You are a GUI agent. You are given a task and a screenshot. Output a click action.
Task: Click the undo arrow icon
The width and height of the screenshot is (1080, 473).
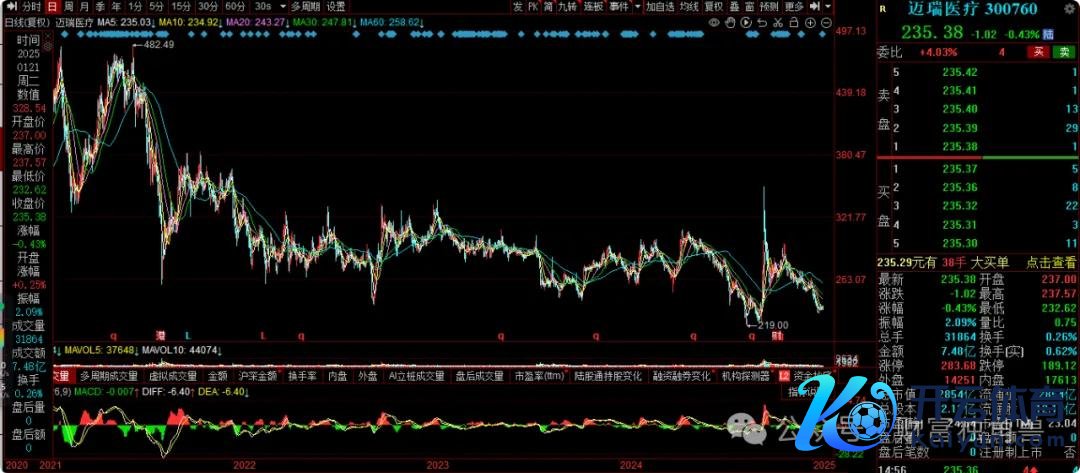point(762,22)
